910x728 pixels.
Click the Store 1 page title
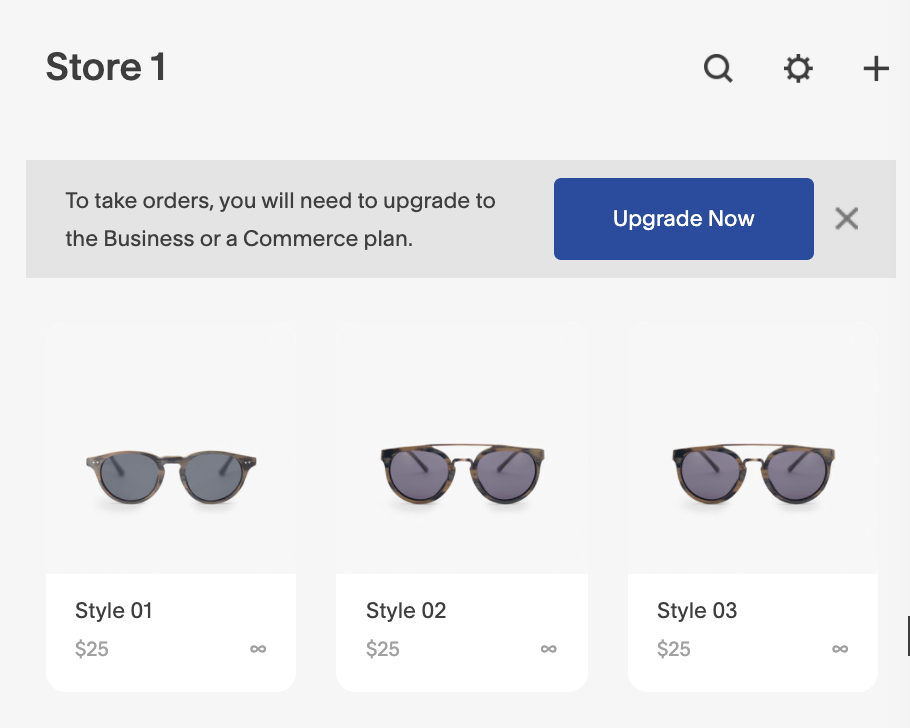point(105,68)
